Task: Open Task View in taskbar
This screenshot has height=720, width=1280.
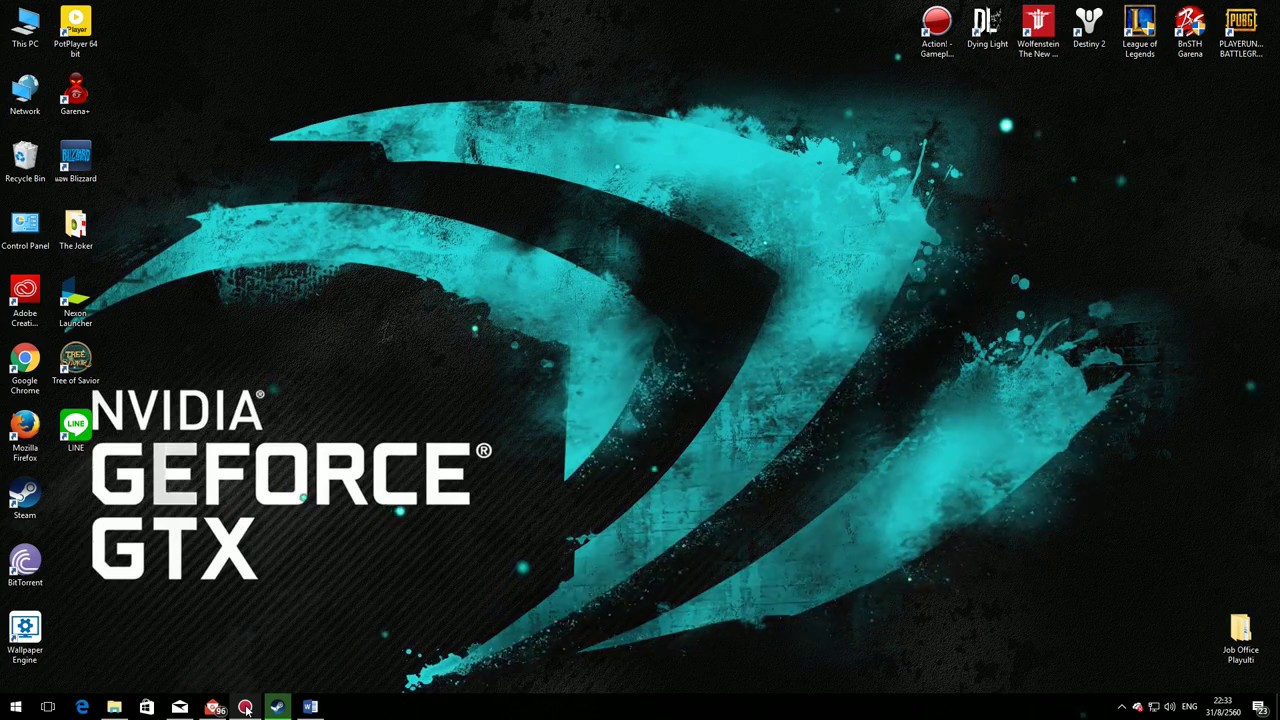Action: [x=48, y=707]
